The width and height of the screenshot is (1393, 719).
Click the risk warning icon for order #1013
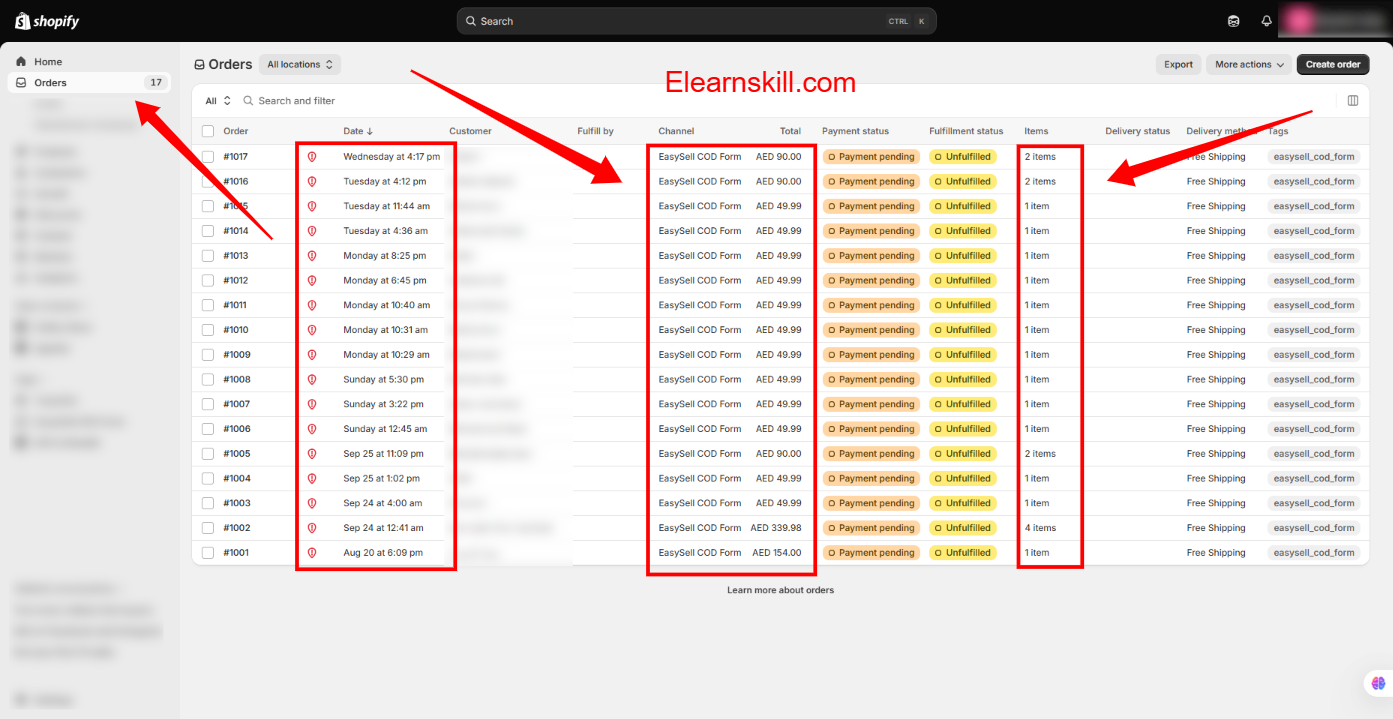(312, 256)
